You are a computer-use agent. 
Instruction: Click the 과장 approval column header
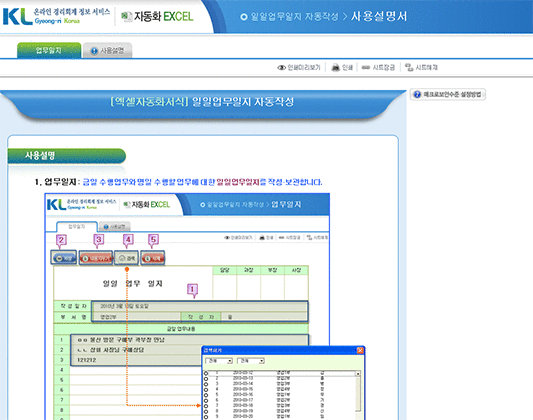click(248, 270)
